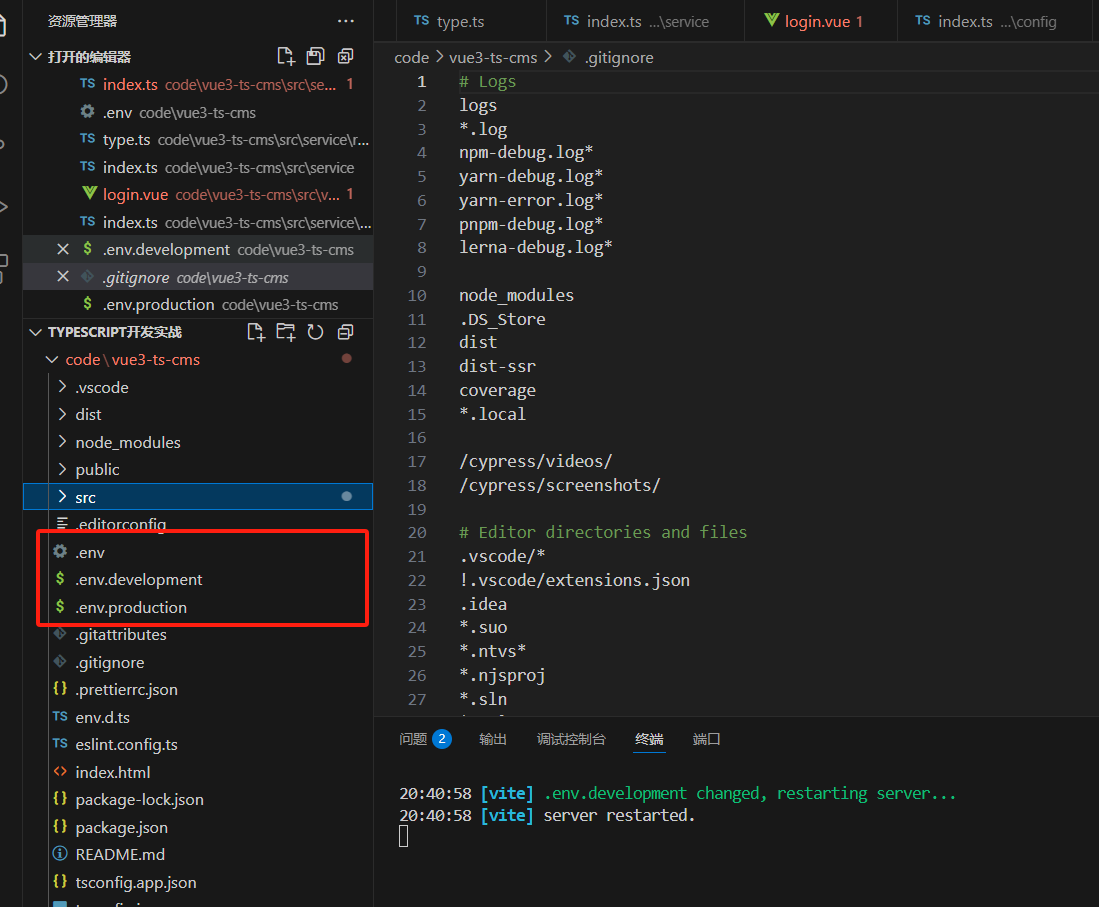This screenshot has width=1099, height=907.
Task: Expand the node_modules folder
Action: [62, 442]
